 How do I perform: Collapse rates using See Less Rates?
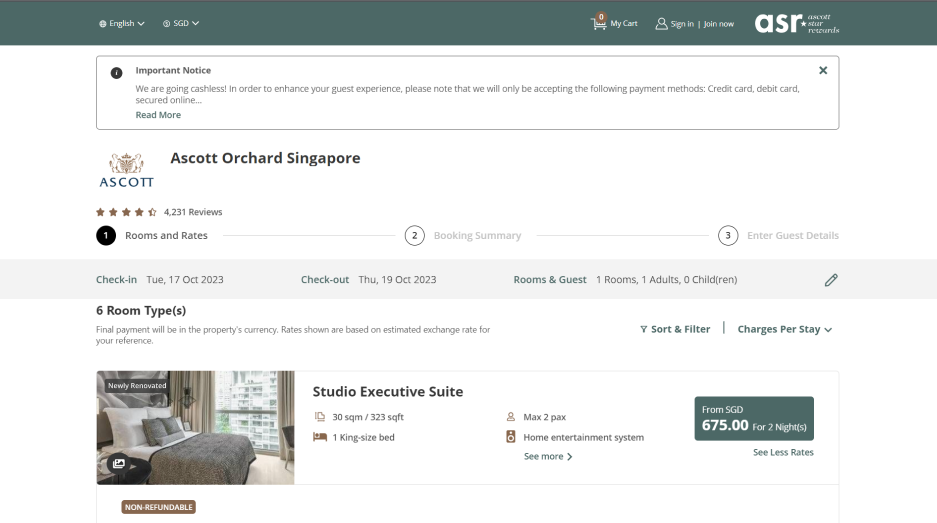(783, 452)
